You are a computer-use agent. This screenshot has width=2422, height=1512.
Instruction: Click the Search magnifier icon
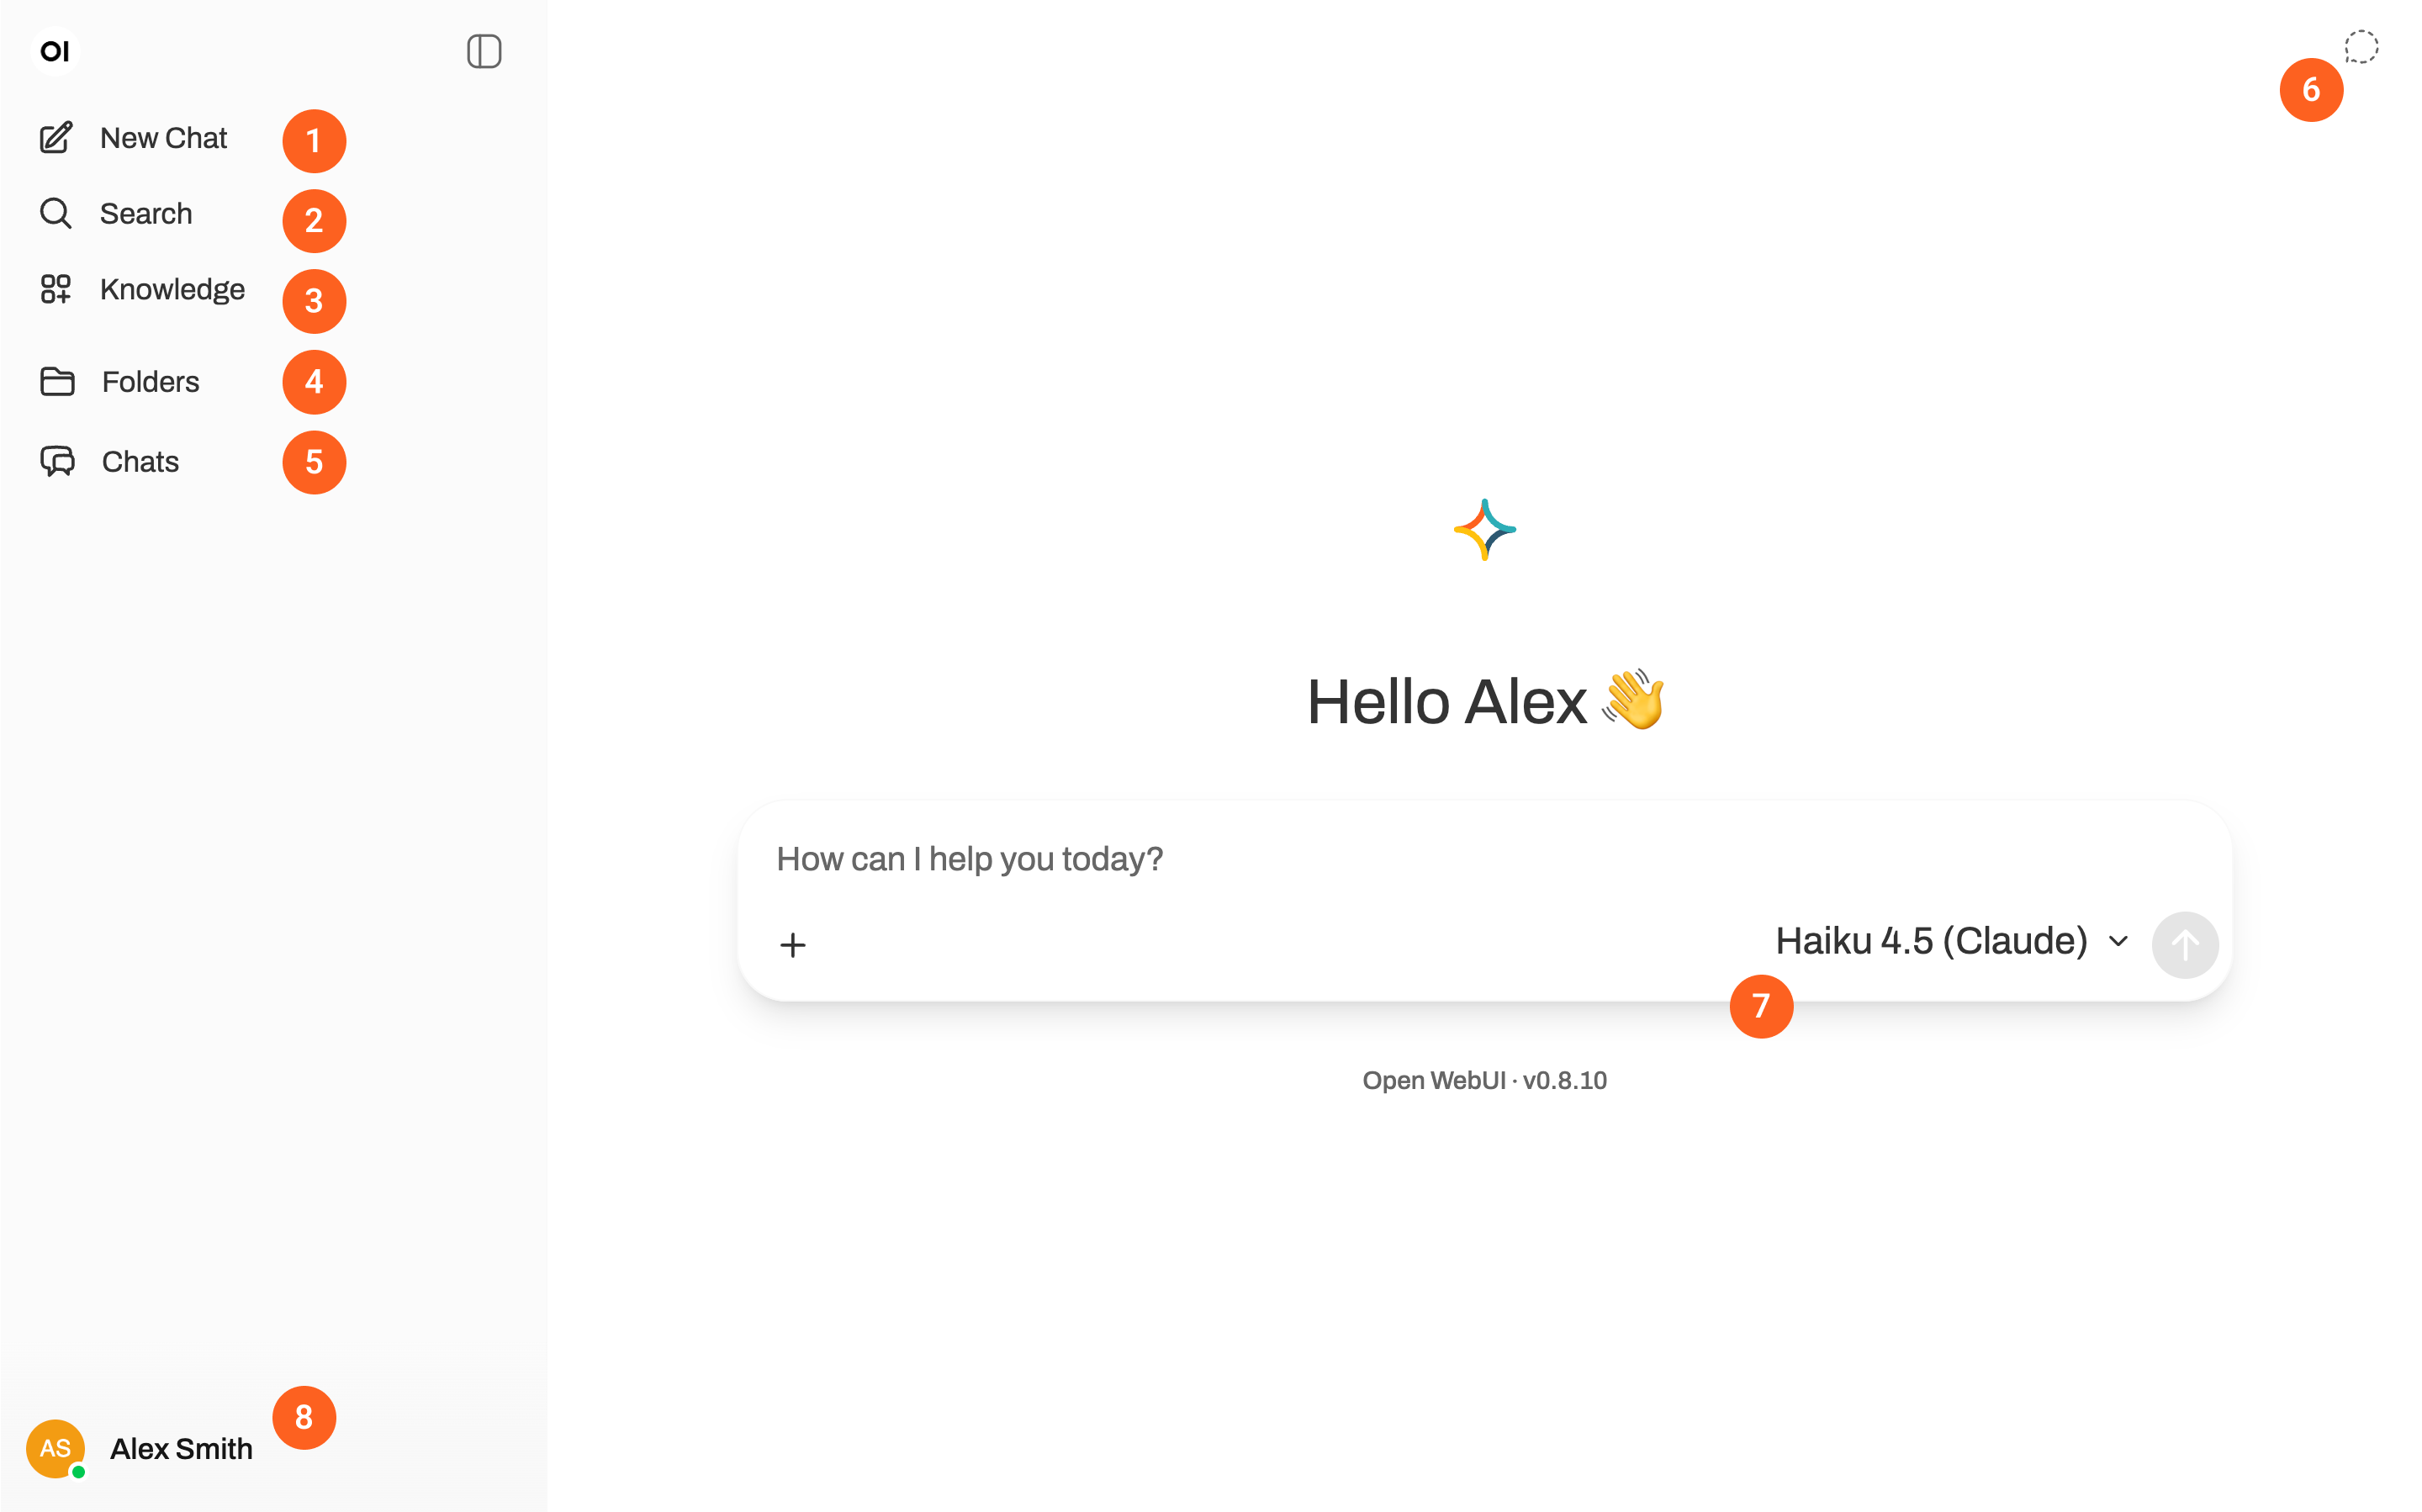pos(56,213)
